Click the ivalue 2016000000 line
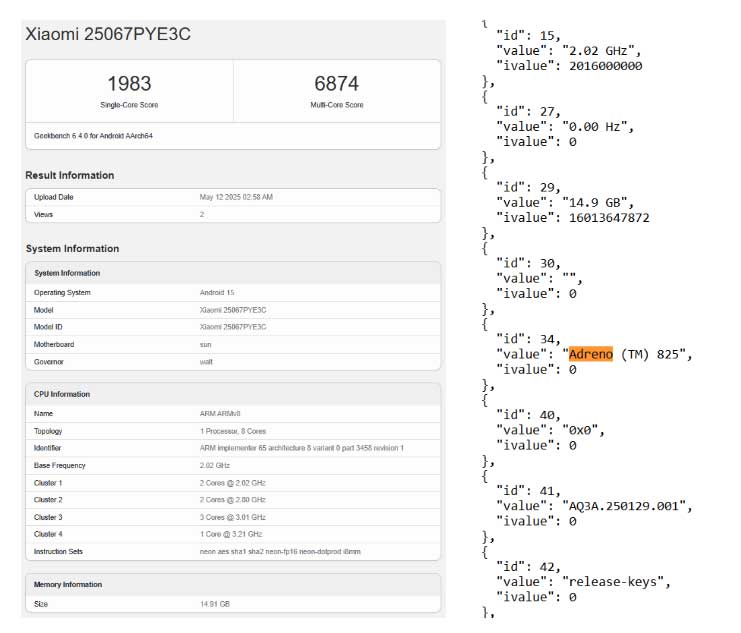Viewport: 741px width, 633px height. (x=569, y=66)
